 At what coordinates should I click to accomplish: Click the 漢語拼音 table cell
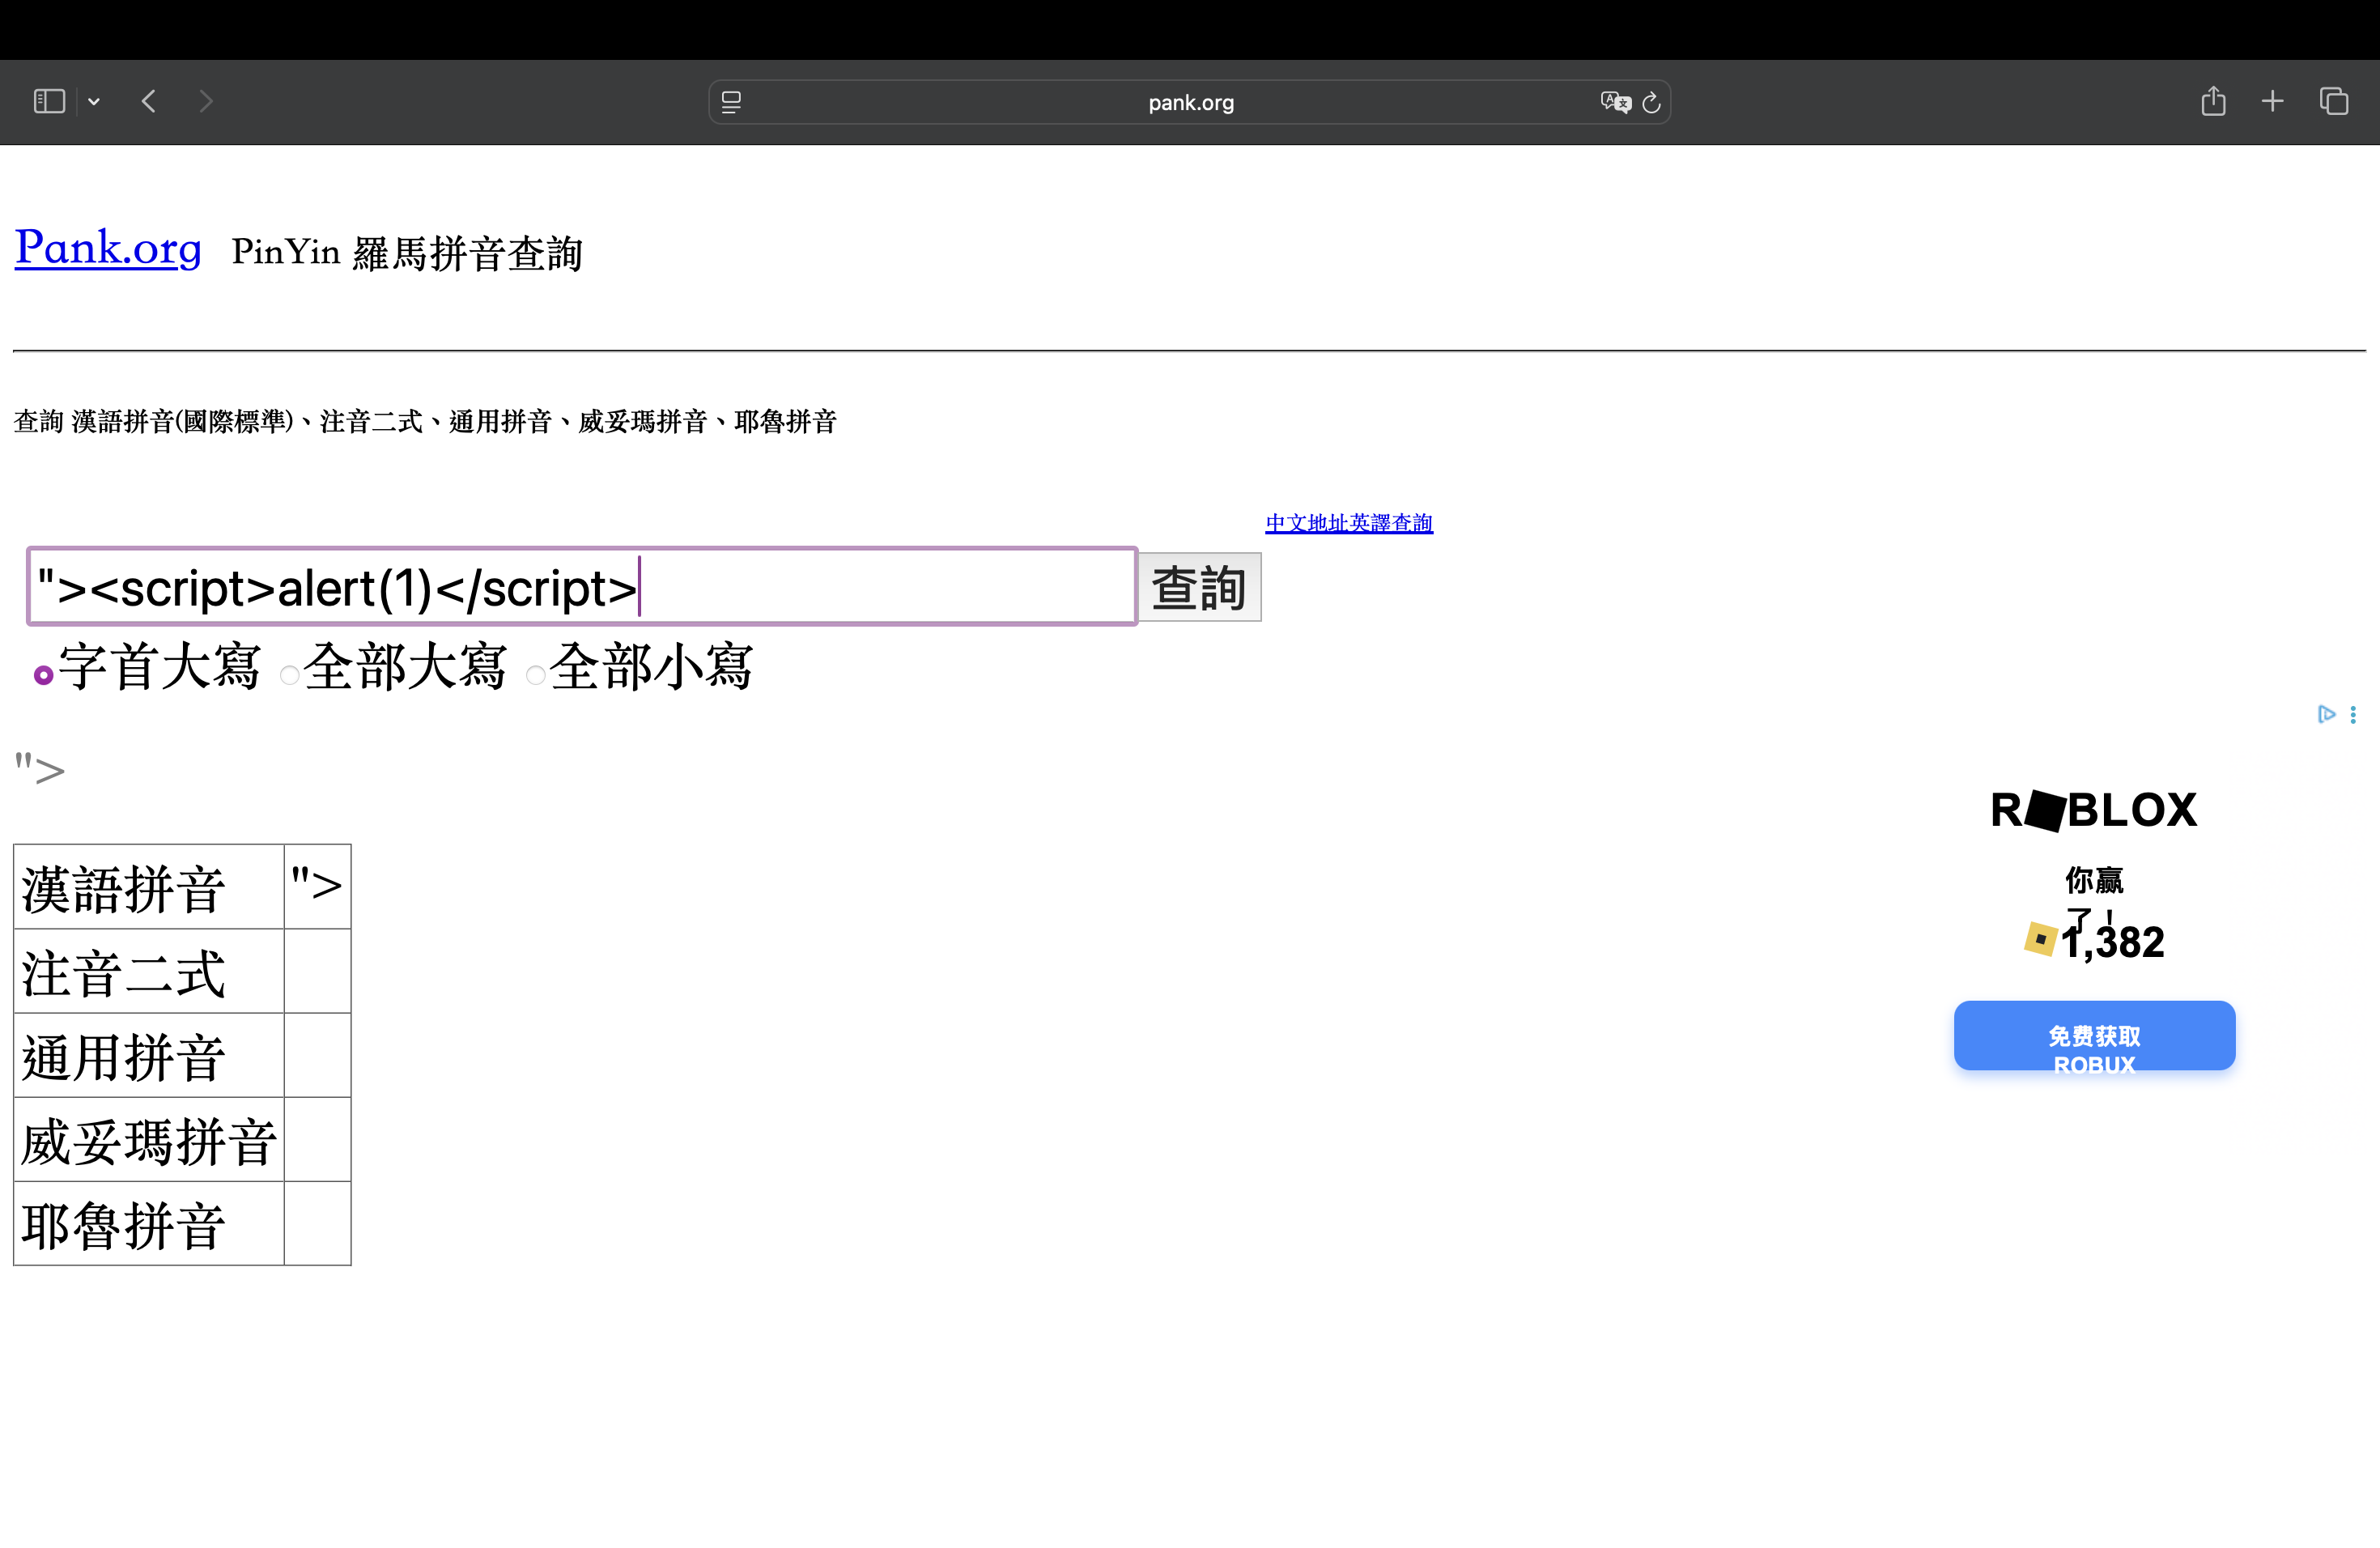[149, 887]
